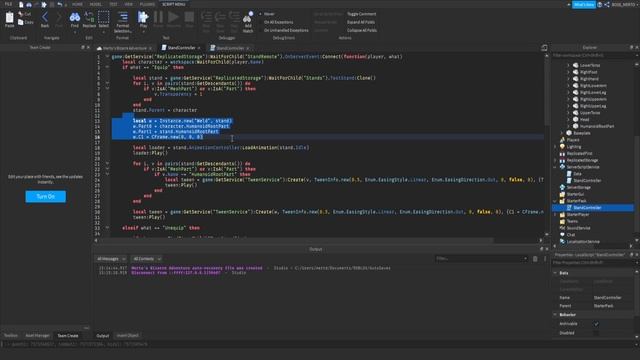Click Collapse All Folds action
The image size is (640, 360).
coord(362,30)
